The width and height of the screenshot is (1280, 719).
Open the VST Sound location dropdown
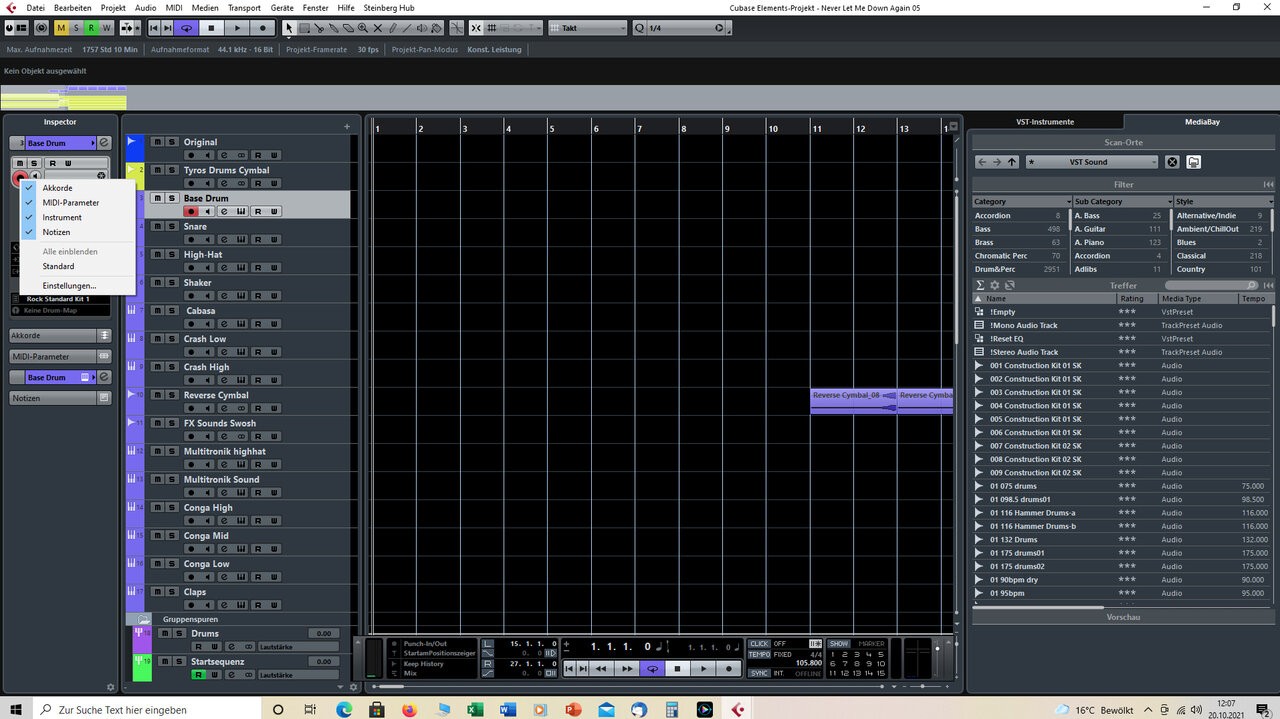click(1092, 162)
